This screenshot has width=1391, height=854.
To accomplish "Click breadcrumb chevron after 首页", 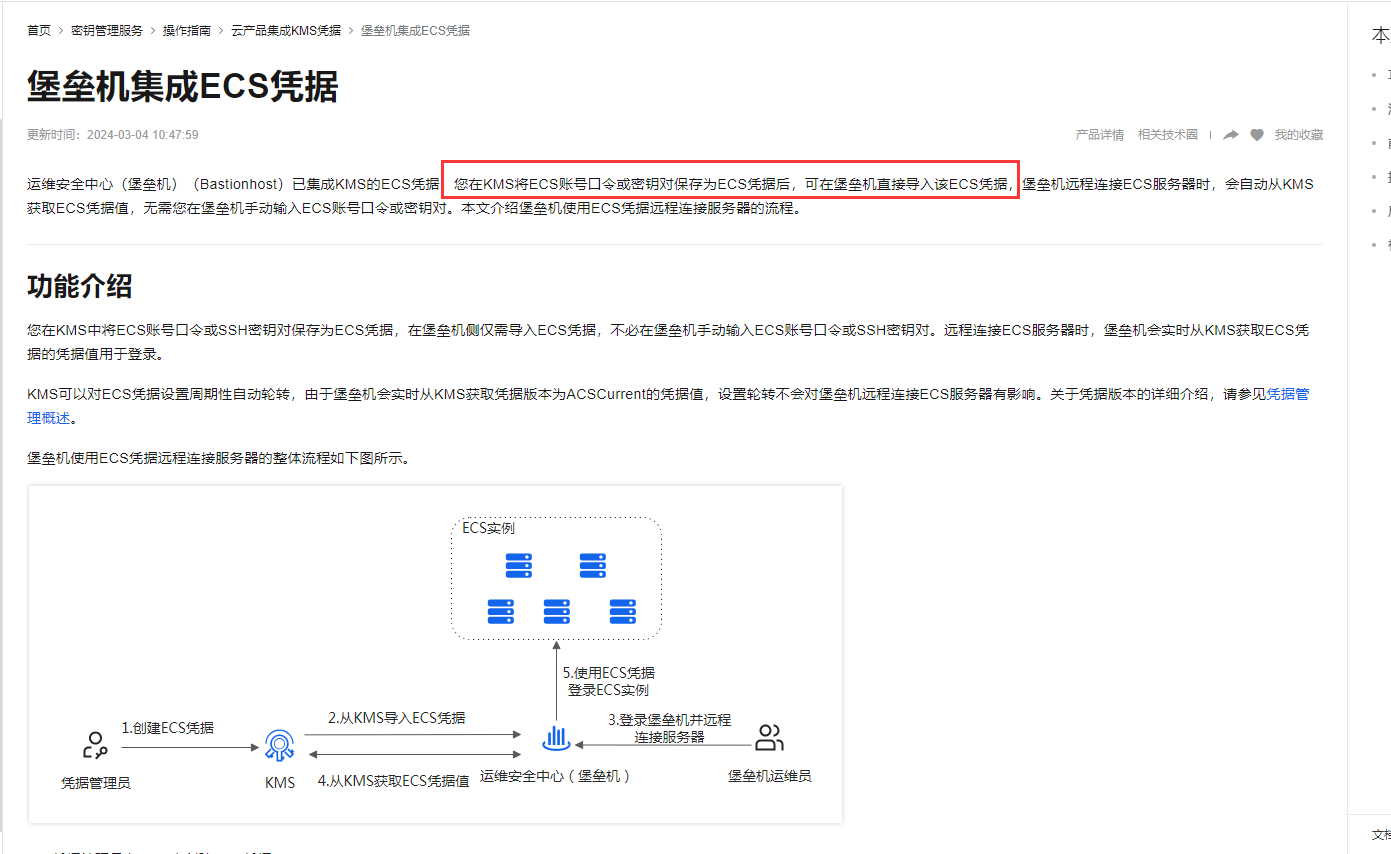I will pos(61,31).
